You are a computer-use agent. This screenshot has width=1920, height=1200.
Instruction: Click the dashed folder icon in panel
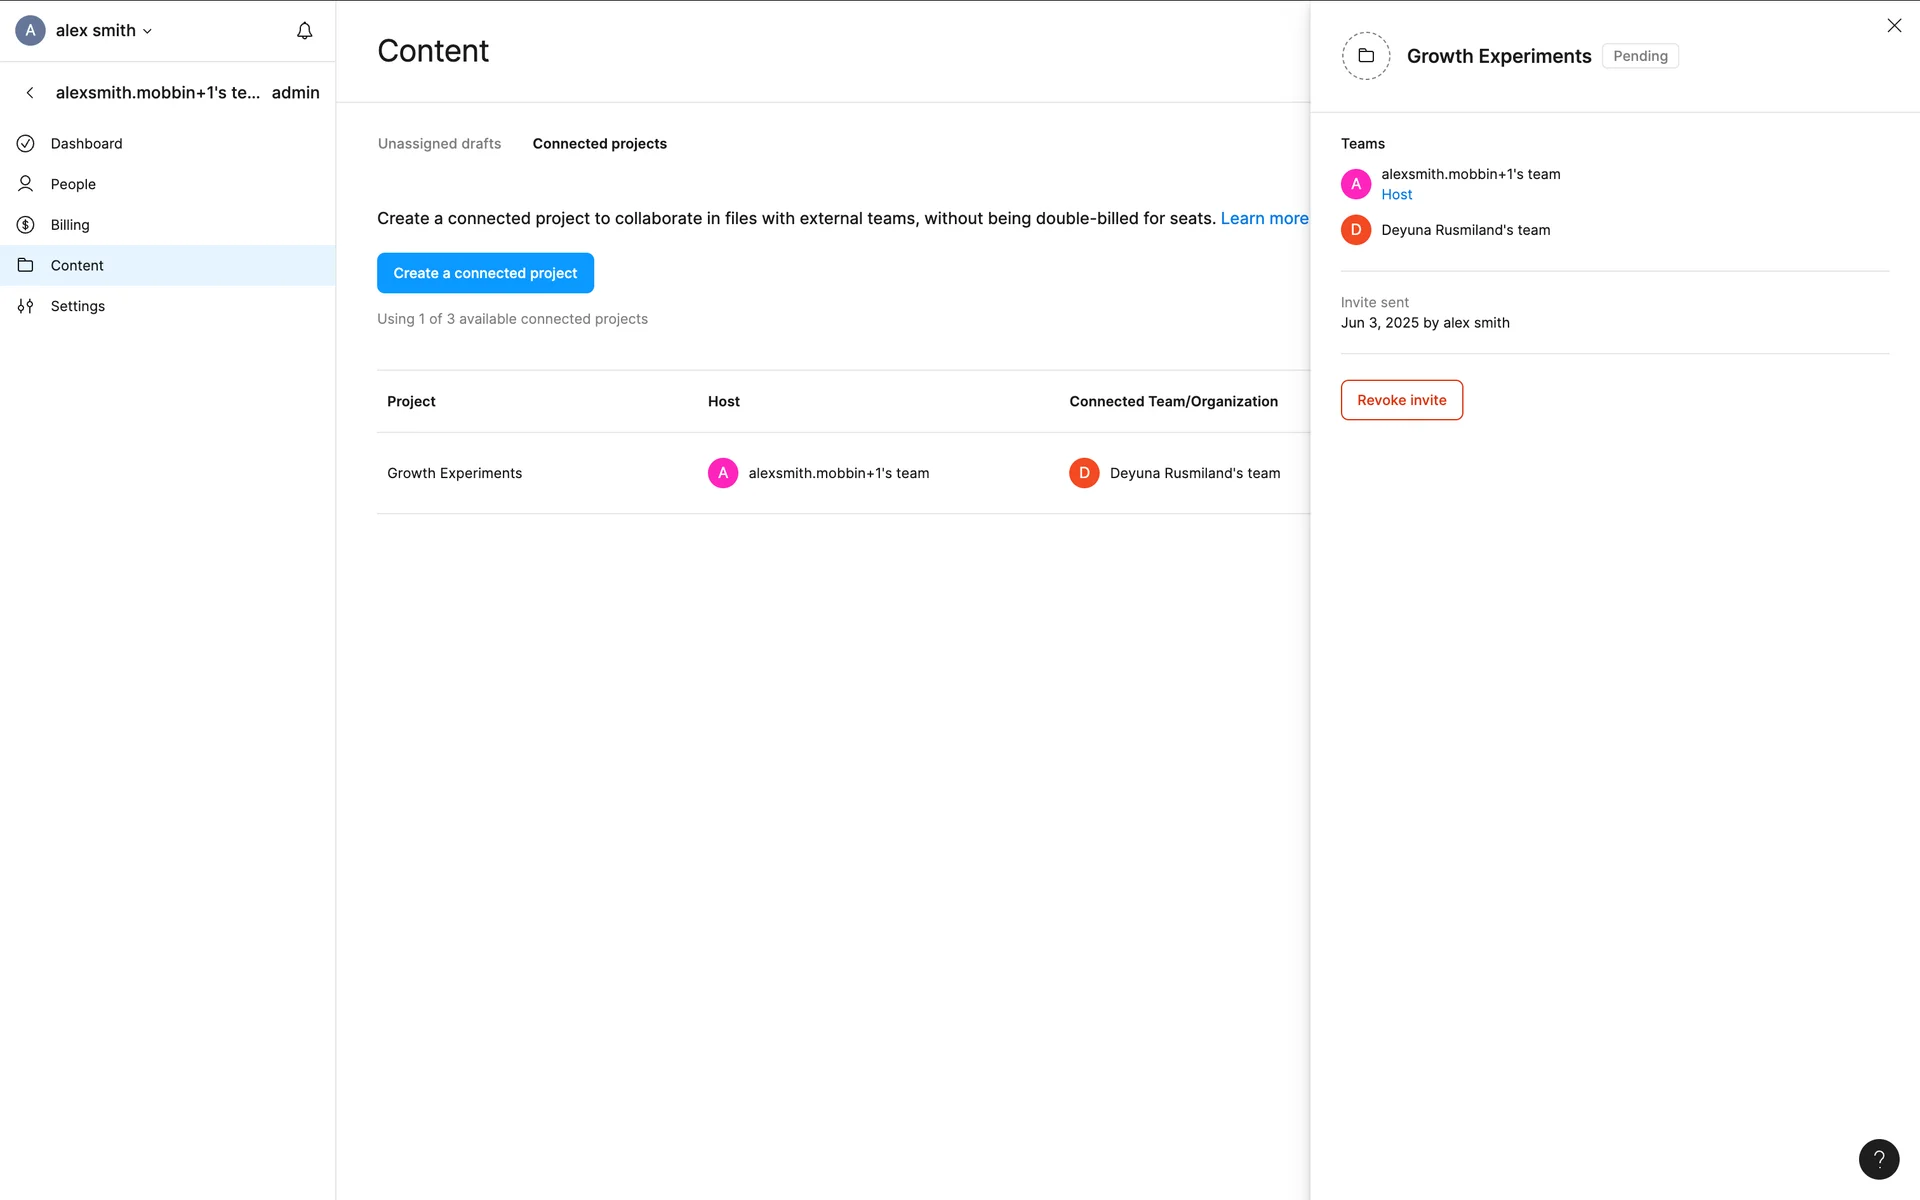click(x=1365, y=56)
